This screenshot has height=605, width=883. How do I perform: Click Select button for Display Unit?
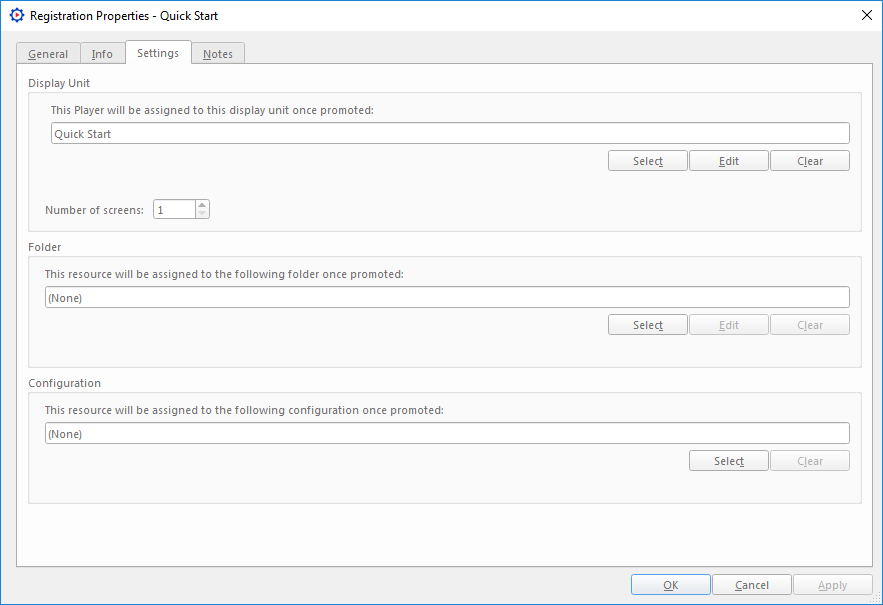(x=648, y=161)
